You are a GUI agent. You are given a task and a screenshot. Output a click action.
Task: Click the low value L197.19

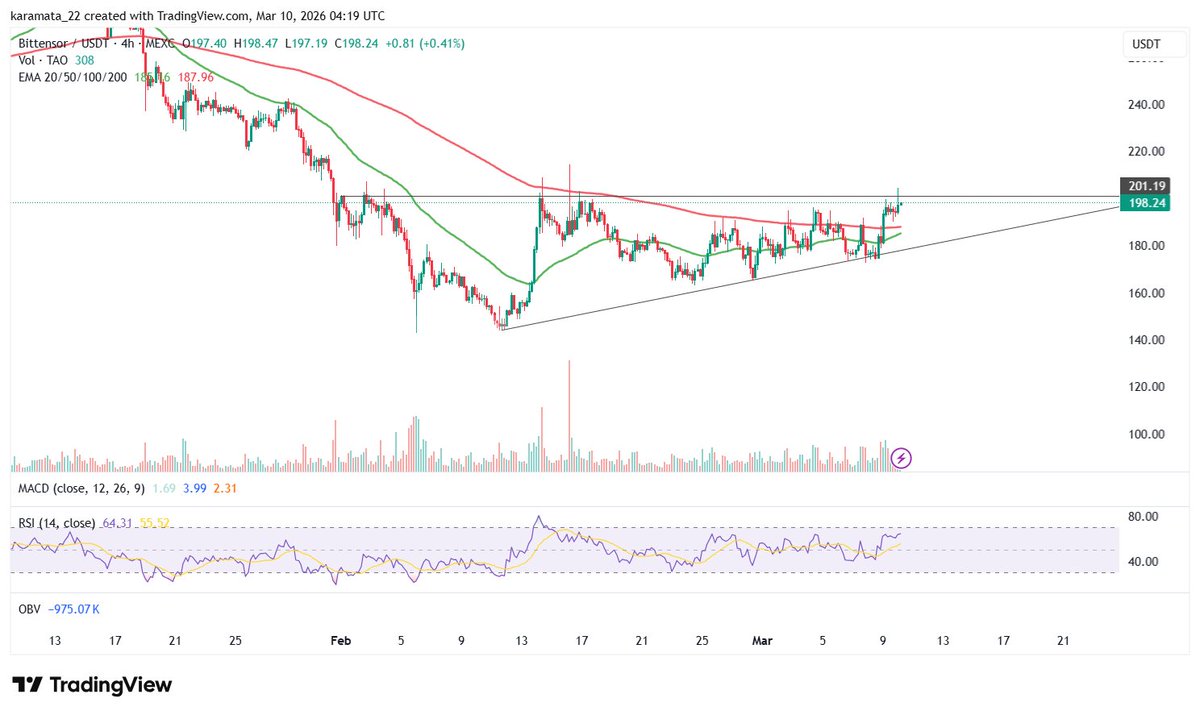(x=306, y=43)
